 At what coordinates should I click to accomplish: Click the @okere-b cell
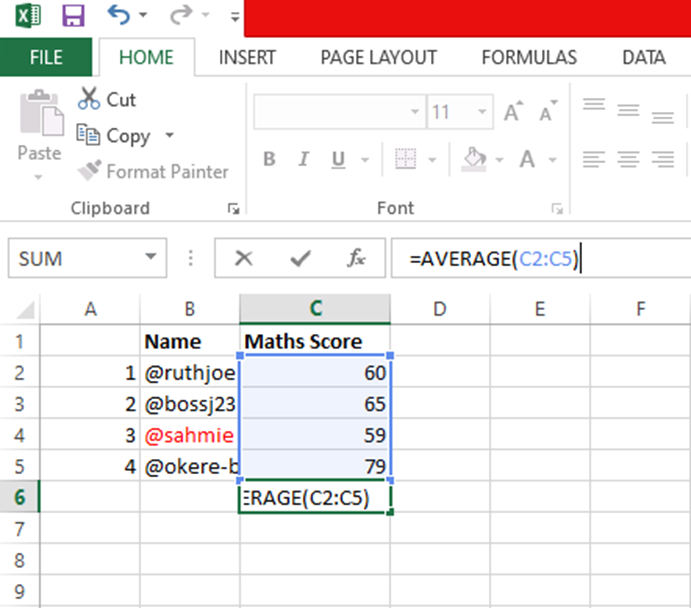click(x=189, y=466)
